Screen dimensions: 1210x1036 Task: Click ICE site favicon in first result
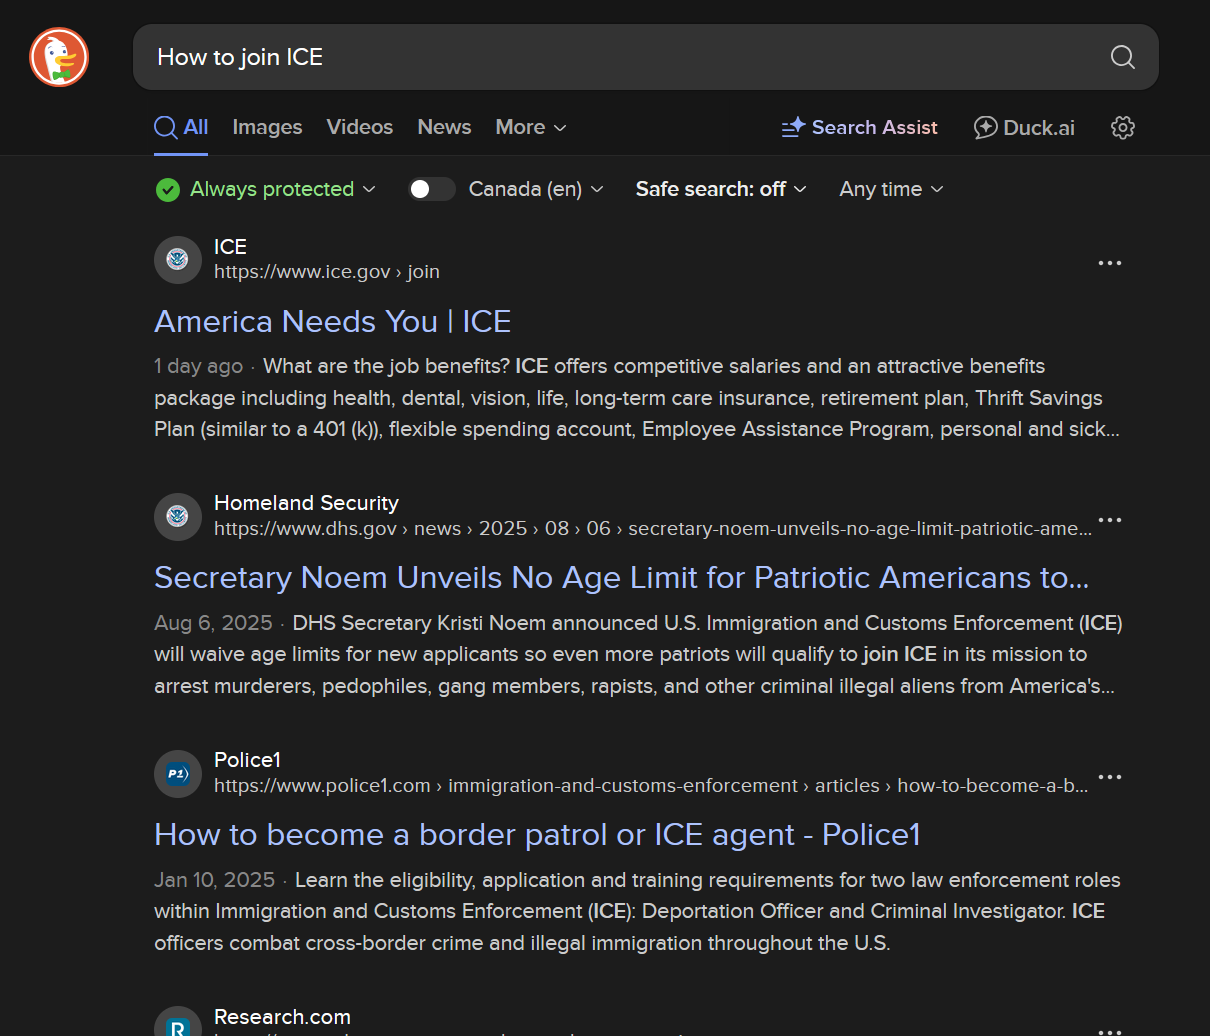click(178, 259)
